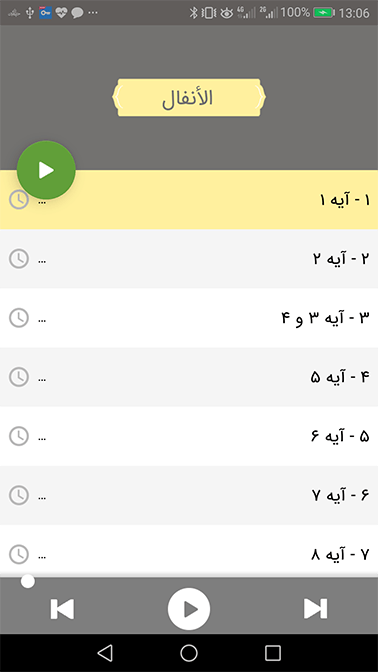Open list item ۲ - آیه ۲

tap(189, 259)
